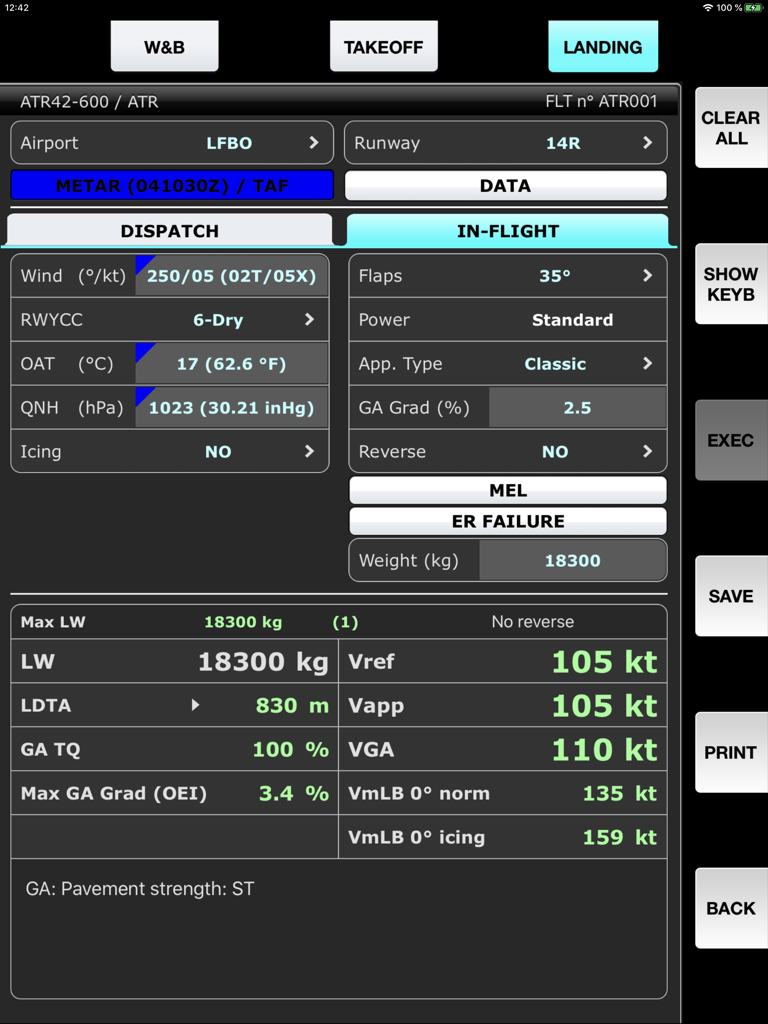Screen dimensions: 768x1024
Task: Tap the Wi-Fi icon in status bar
Action: [x=708, y=8]
